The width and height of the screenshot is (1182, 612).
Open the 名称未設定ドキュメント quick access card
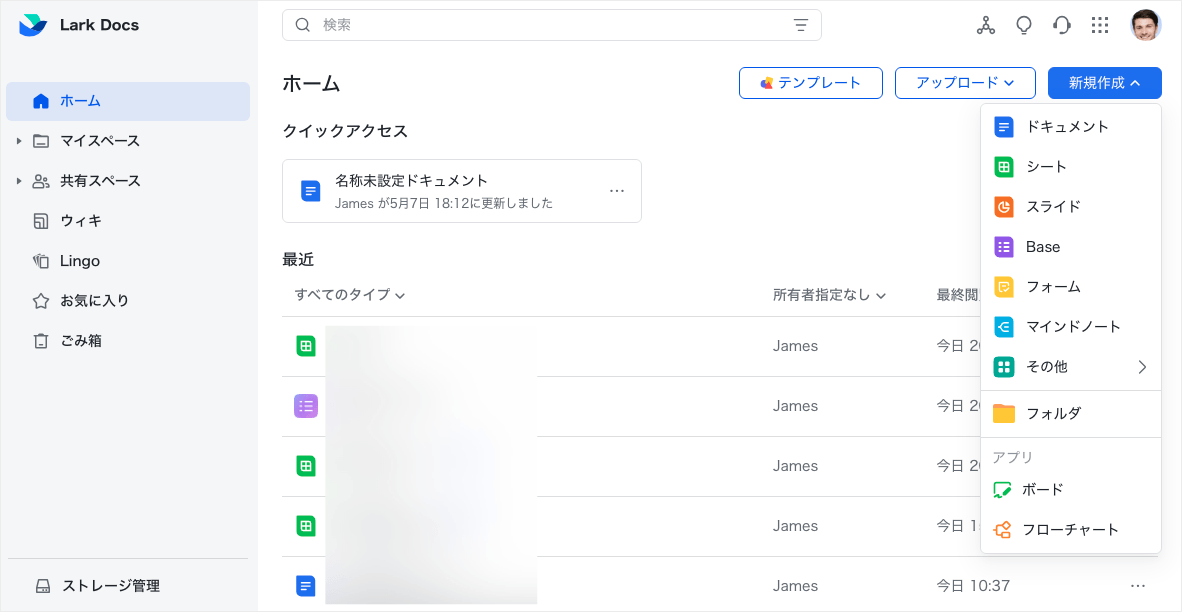[x=461, y=191]
